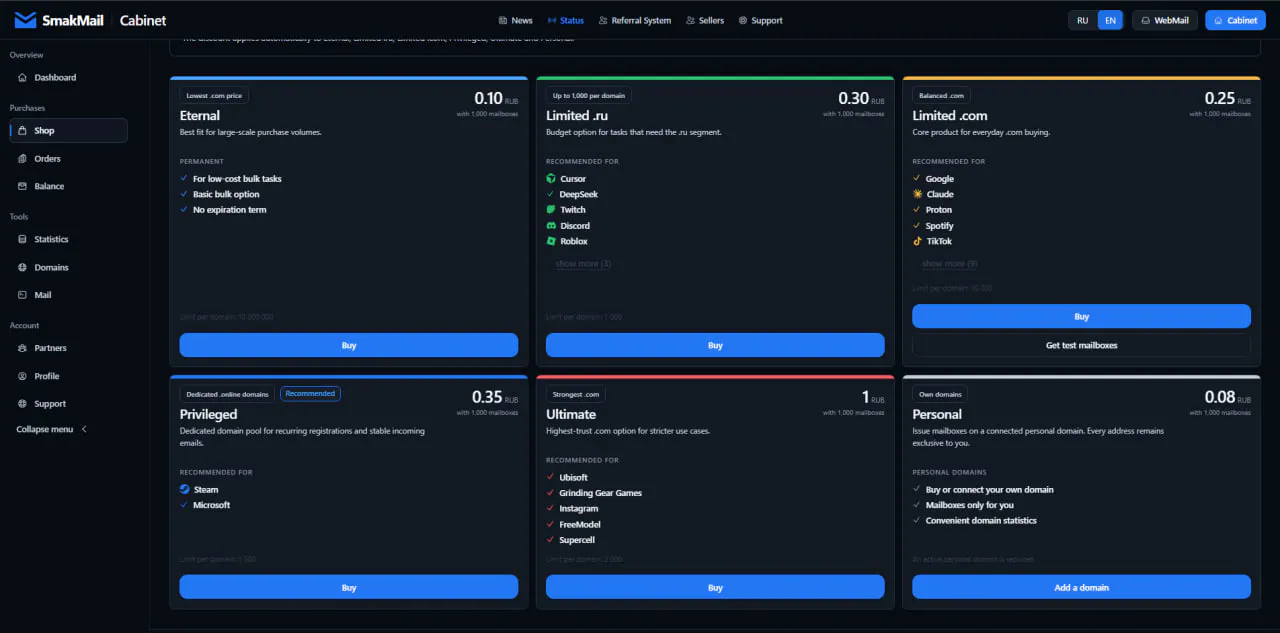Click Ubisoft in Ultimate list
1280x633 pixels.
pyautogui.click(x=574, y=478)
